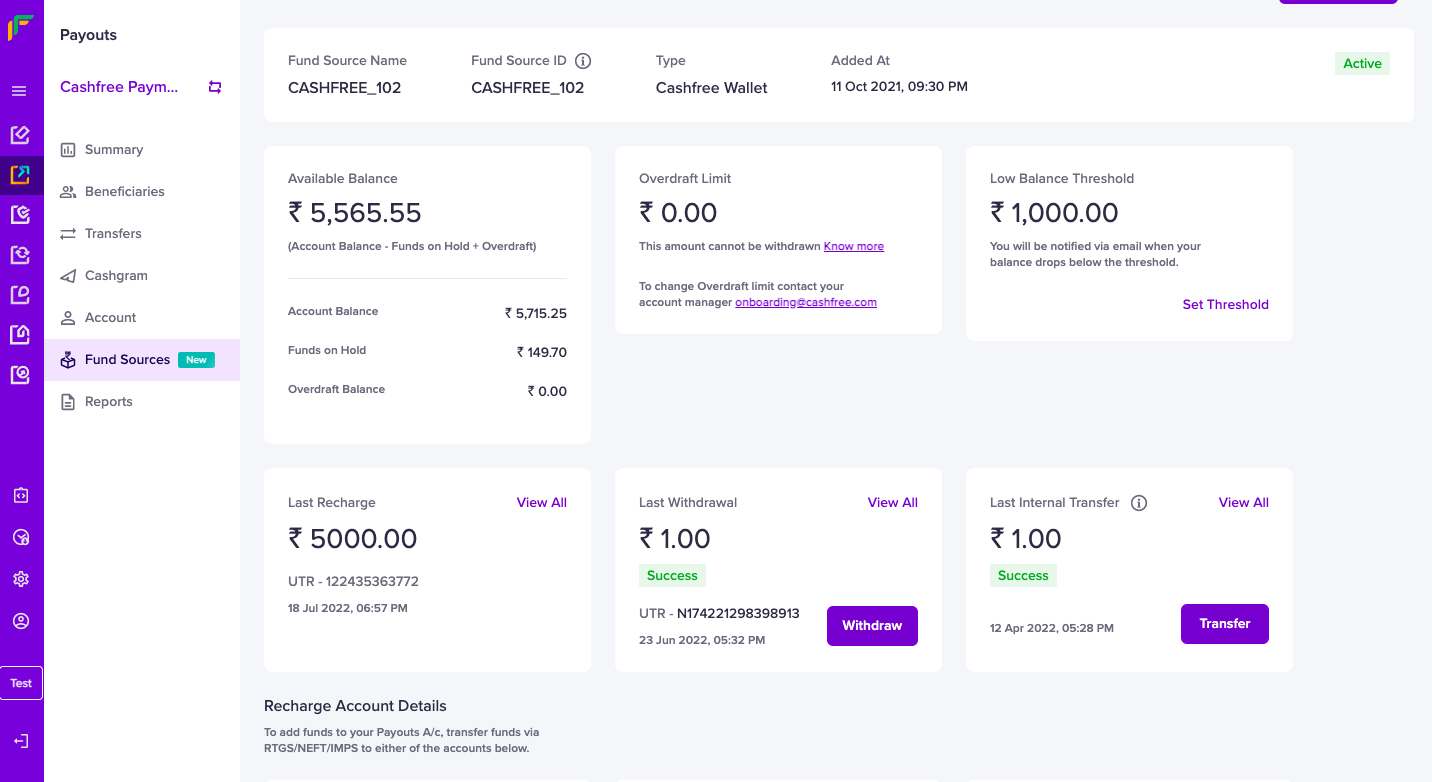The image size is (1432, 782).
Task: Click View All in Last Recharge
Action: pyautogui.click(x=541, y=503)
